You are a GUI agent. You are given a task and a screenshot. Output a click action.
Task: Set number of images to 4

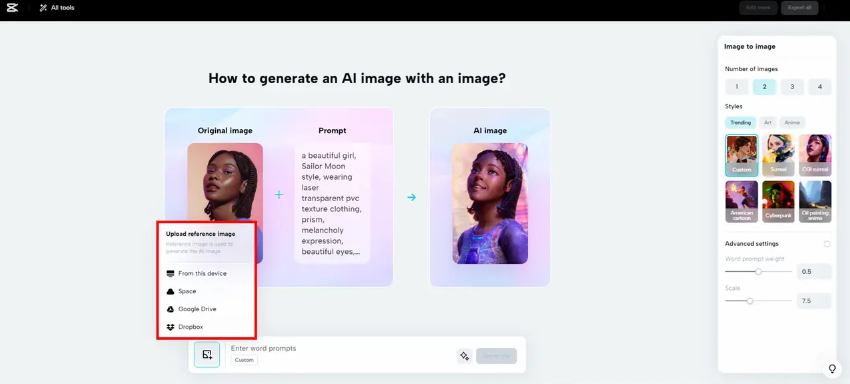coord(820,87)
